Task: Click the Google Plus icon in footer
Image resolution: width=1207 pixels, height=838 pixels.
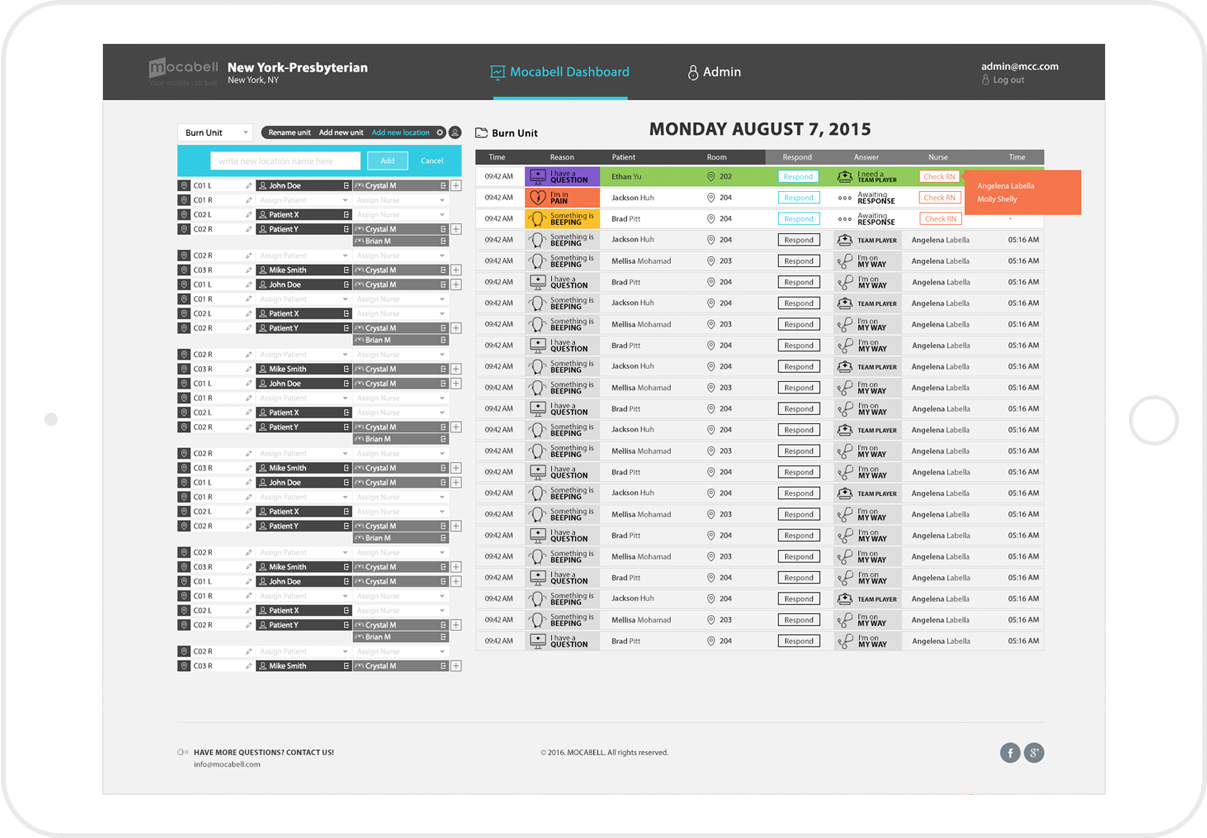Action: click(x=1034, y=753)
